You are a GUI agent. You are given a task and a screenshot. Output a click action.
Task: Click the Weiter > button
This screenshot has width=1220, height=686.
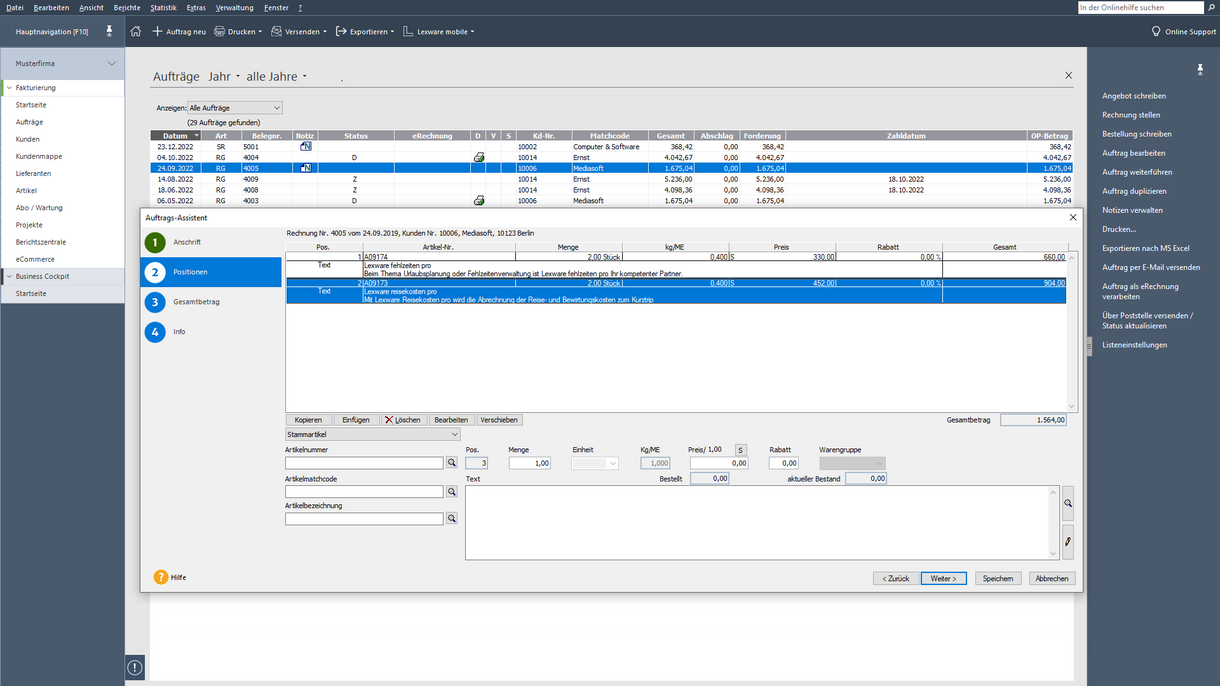(943, 578)
